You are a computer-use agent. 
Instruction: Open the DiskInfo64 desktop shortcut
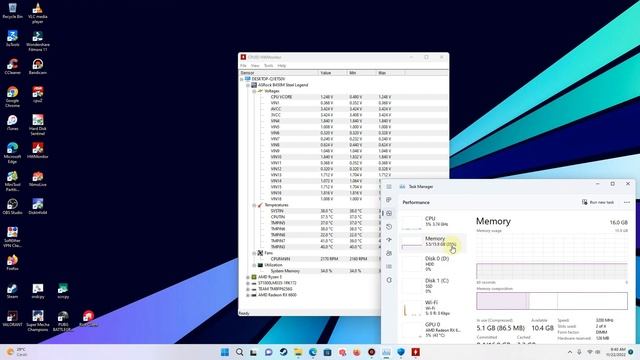pyautogui.click(x=38, y=206)
